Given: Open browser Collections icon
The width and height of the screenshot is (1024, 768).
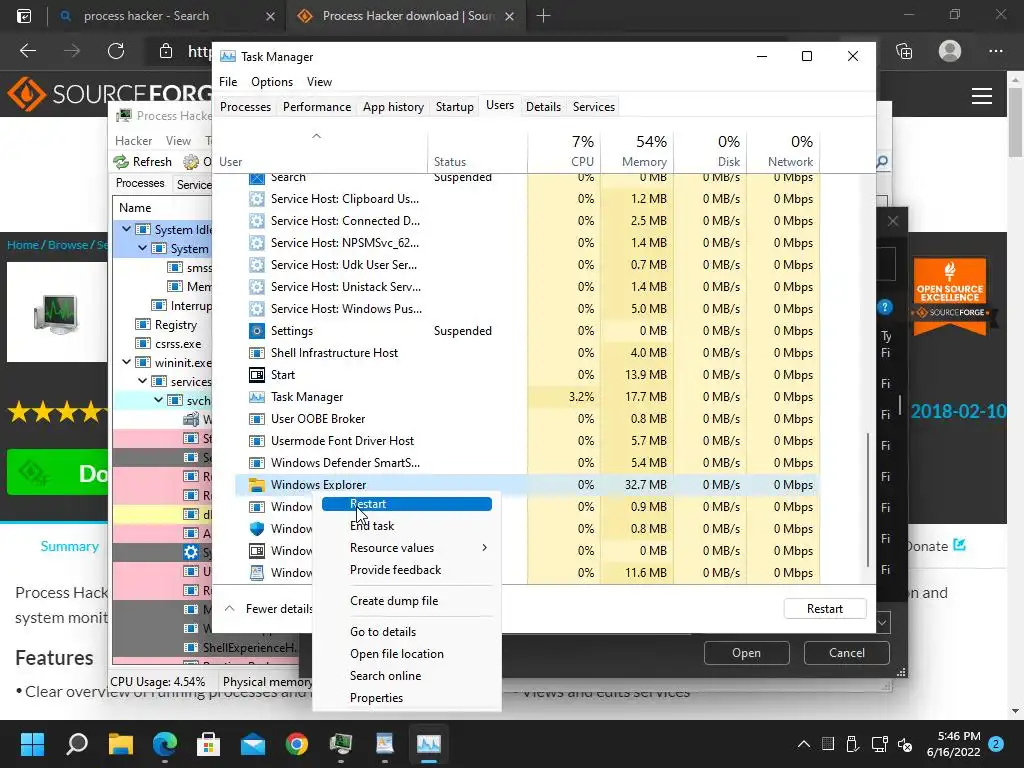Looking at the screenshot, I should coord(904,51).
